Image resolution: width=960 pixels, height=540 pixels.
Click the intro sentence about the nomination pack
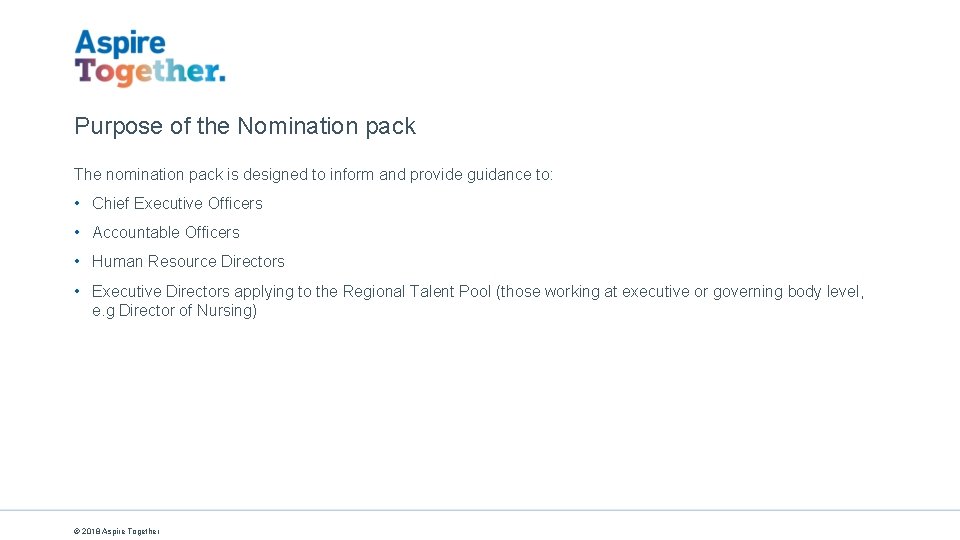click(312, 174)
